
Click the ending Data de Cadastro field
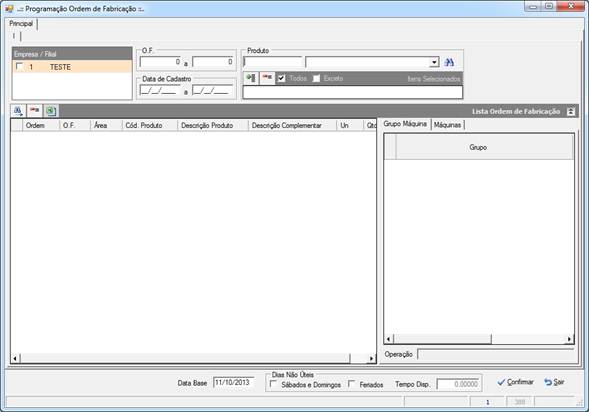pos(213,91)
